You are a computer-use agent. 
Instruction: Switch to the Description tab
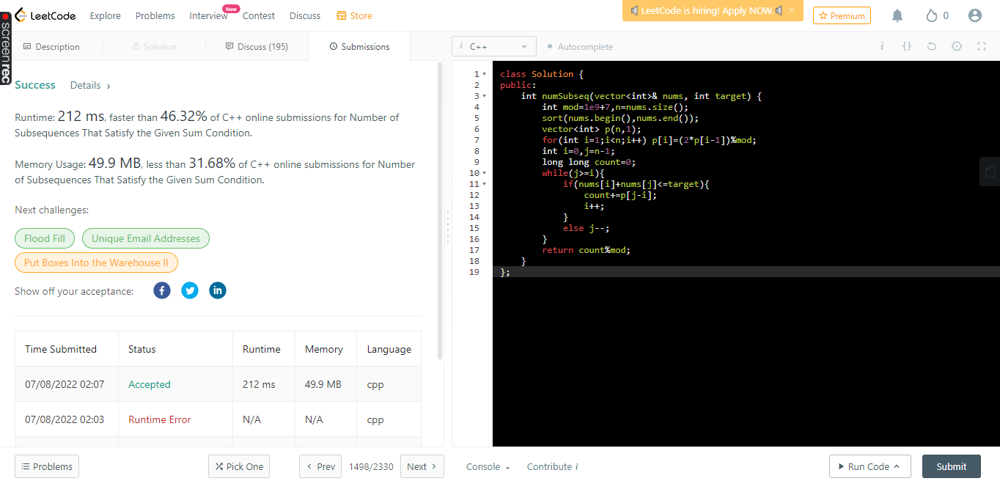[x=52, y=47]
